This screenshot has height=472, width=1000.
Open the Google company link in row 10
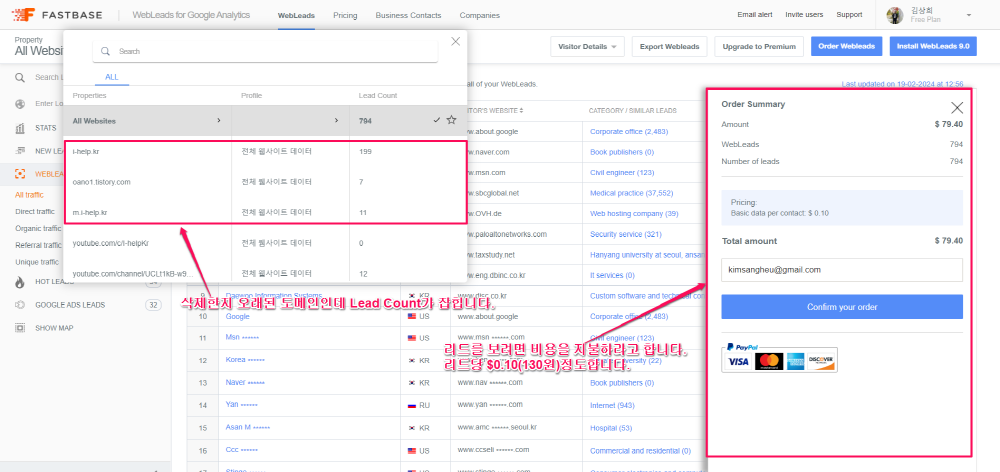(238, 316)
